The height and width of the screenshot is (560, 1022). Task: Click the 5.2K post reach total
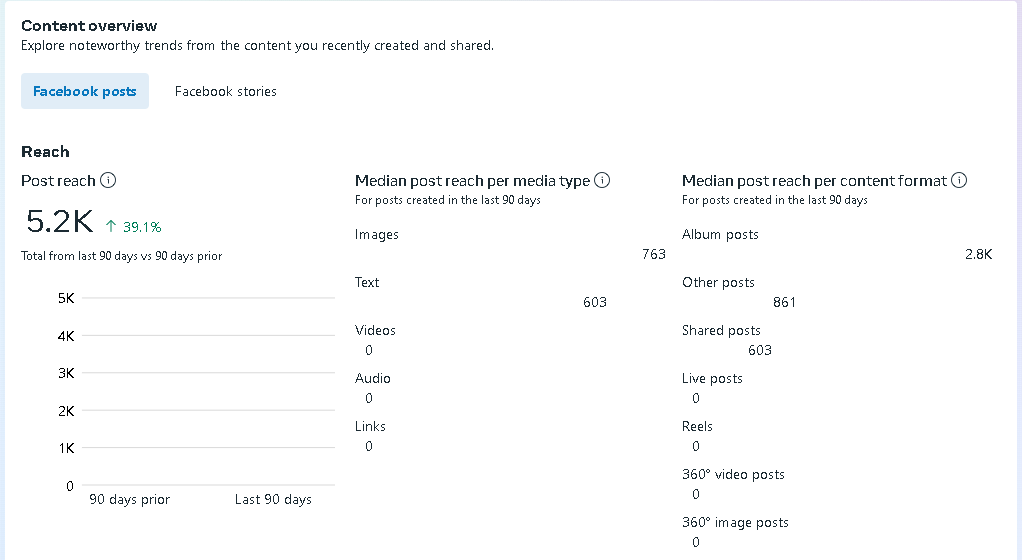[x=59, y=222]
